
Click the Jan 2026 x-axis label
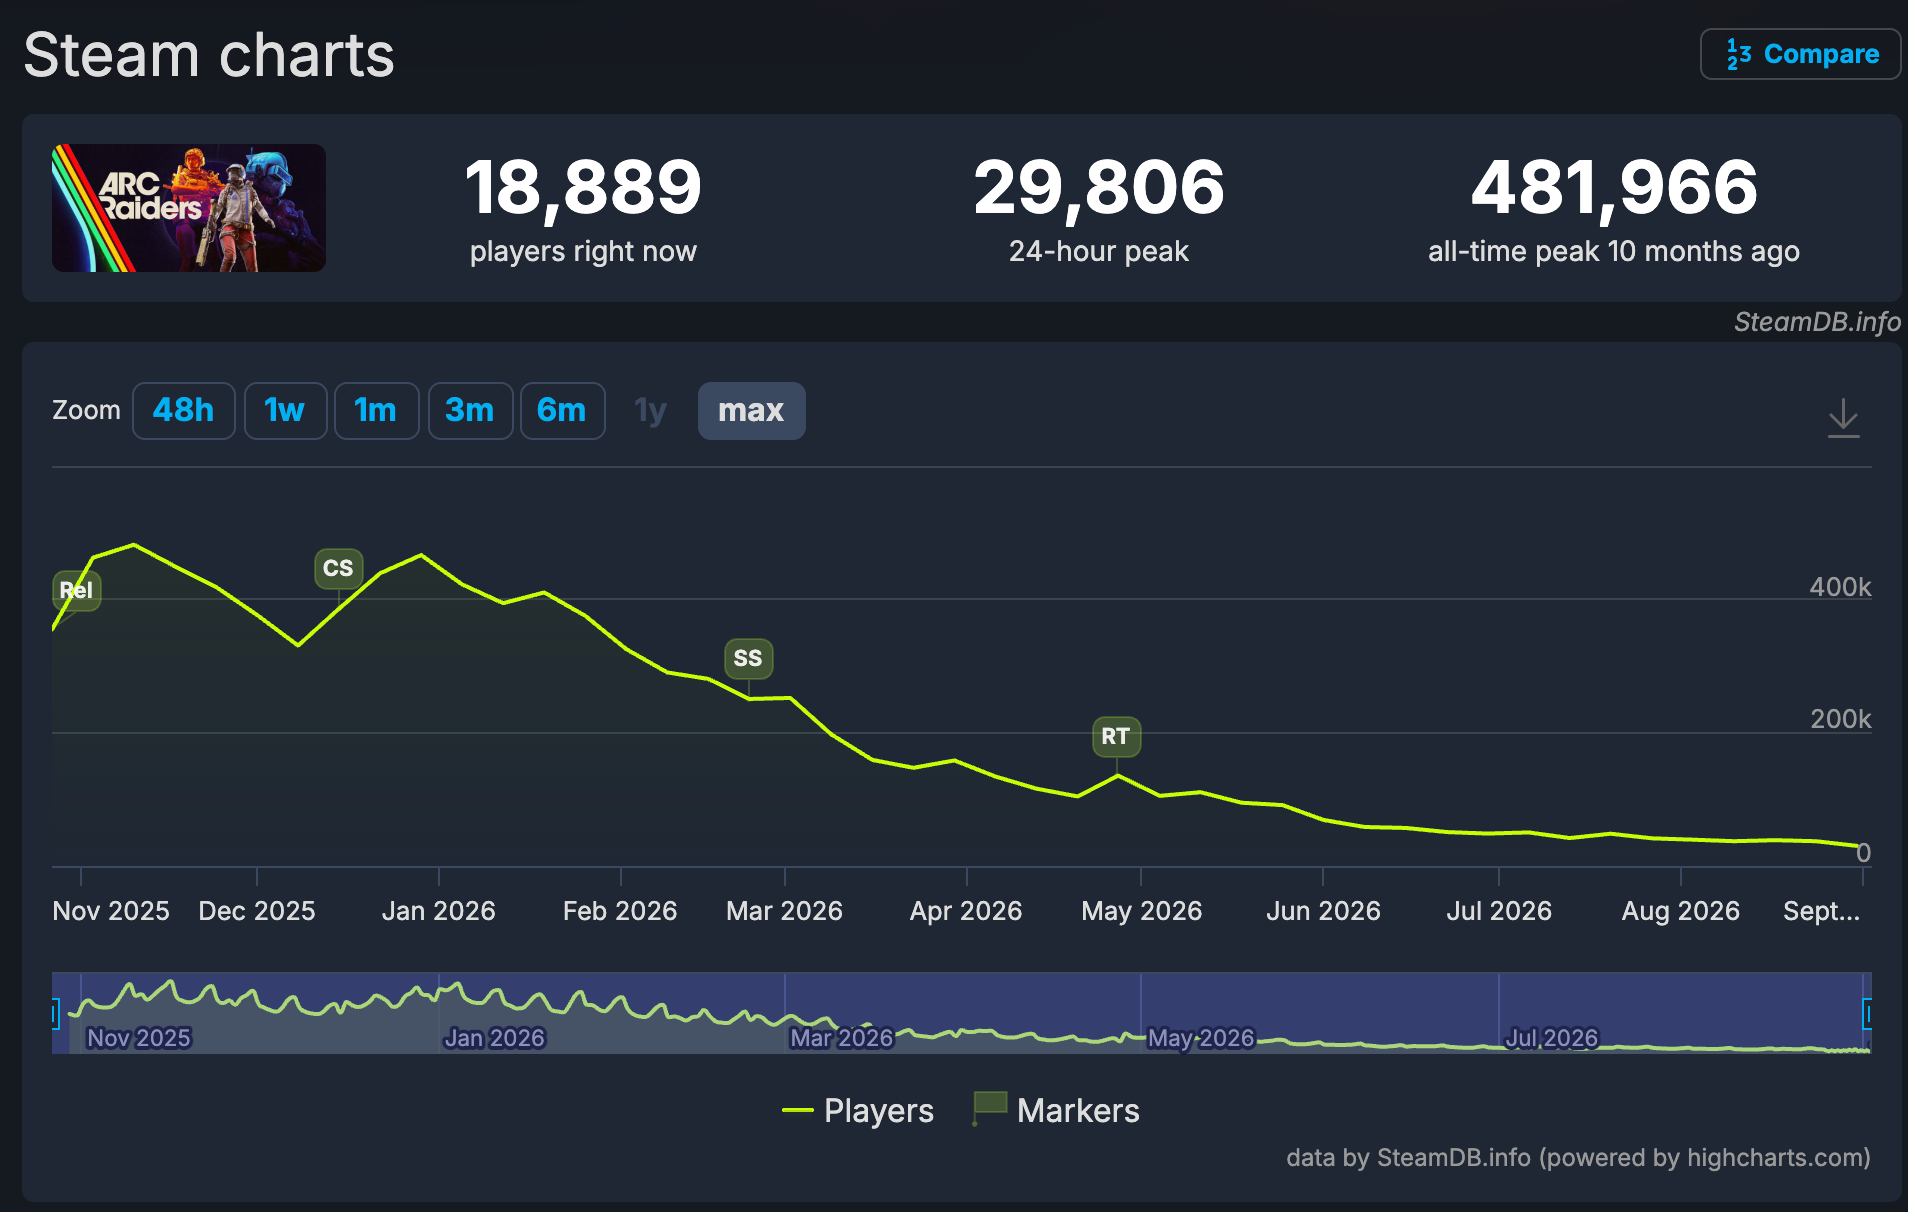[x=439, y=911]
